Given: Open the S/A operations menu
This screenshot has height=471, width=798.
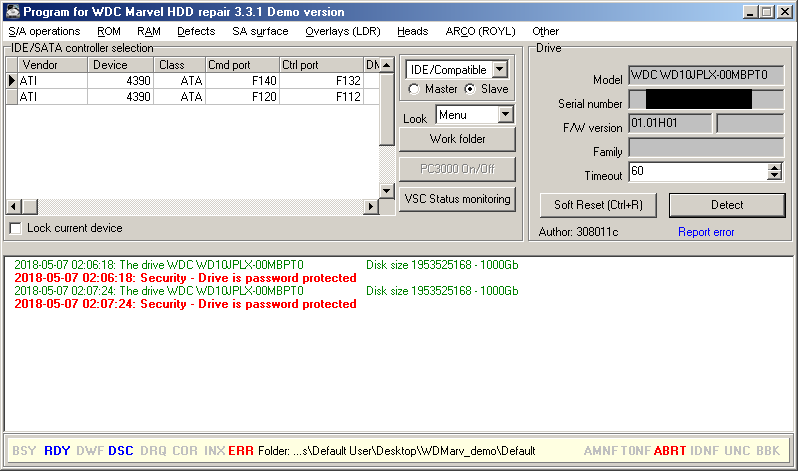Looking at the screenshot, I should [x=44, y=32].
